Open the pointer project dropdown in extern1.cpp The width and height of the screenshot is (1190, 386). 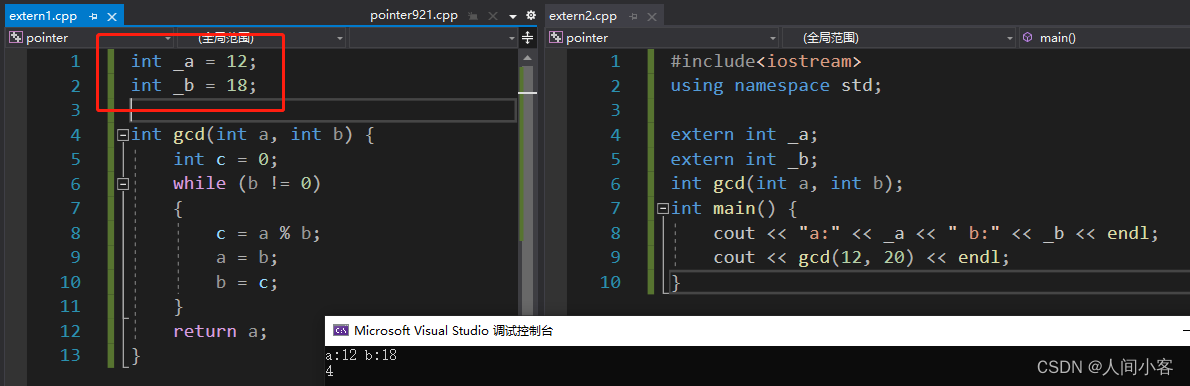pyautogui.click(x=90, y=37)
